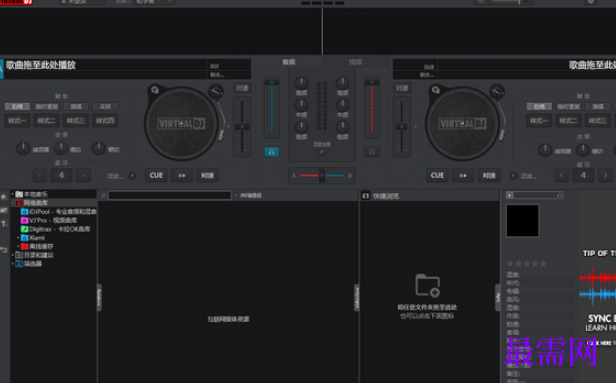616x383 pixels.
Task: Click small icon at right turntable corner
Action: coord(435,90)
